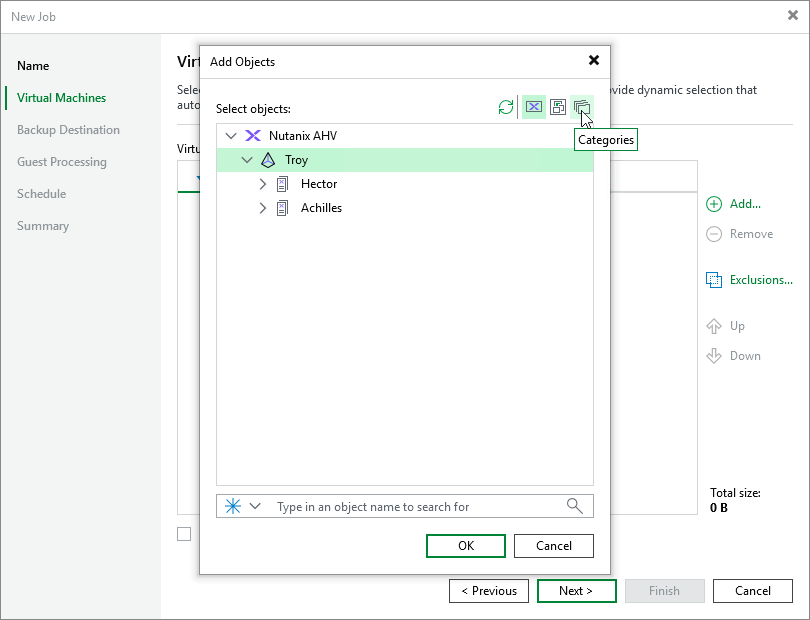The width and height of the screenshot is (810, 620).
Task: Click the green Add plus icon
Action: tap(714, 204)
